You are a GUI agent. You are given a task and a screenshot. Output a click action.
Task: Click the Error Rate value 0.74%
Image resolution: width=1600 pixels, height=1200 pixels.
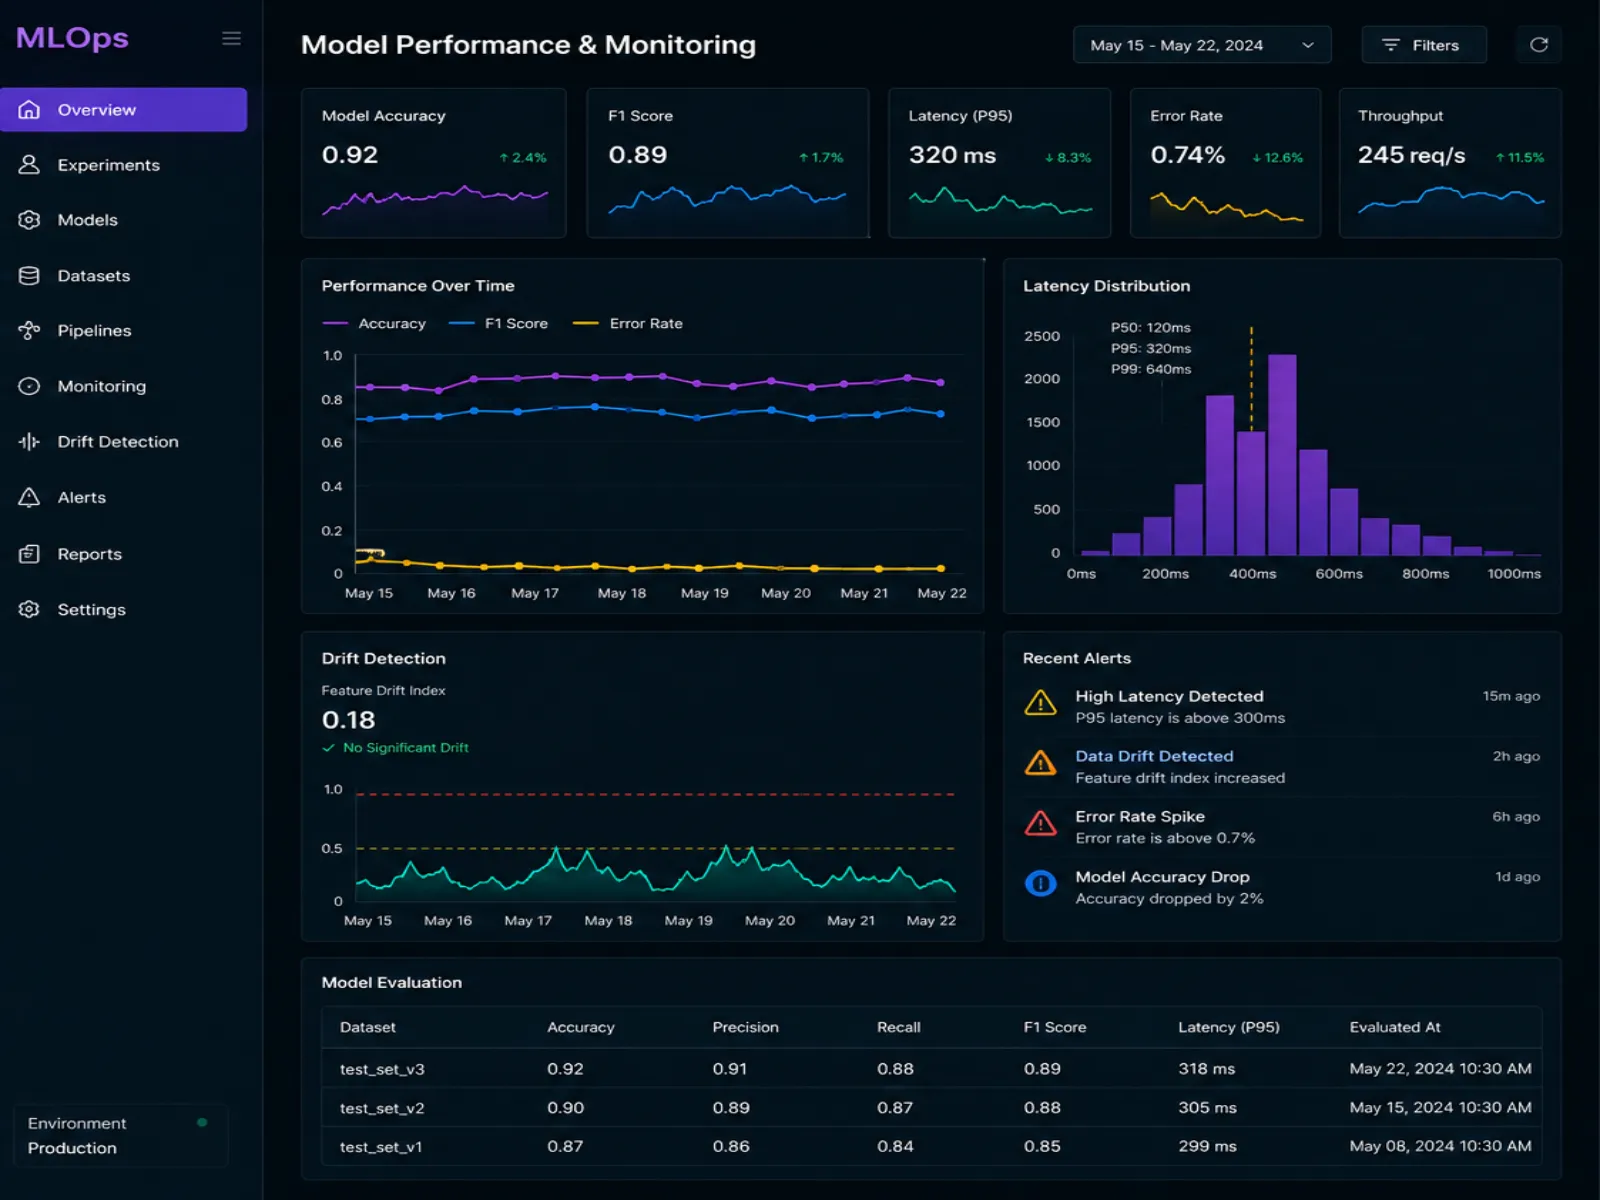click(1187, 156)
